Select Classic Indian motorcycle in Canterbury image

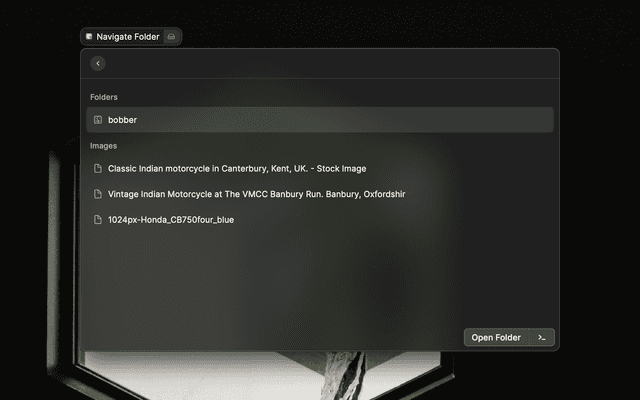237,168
